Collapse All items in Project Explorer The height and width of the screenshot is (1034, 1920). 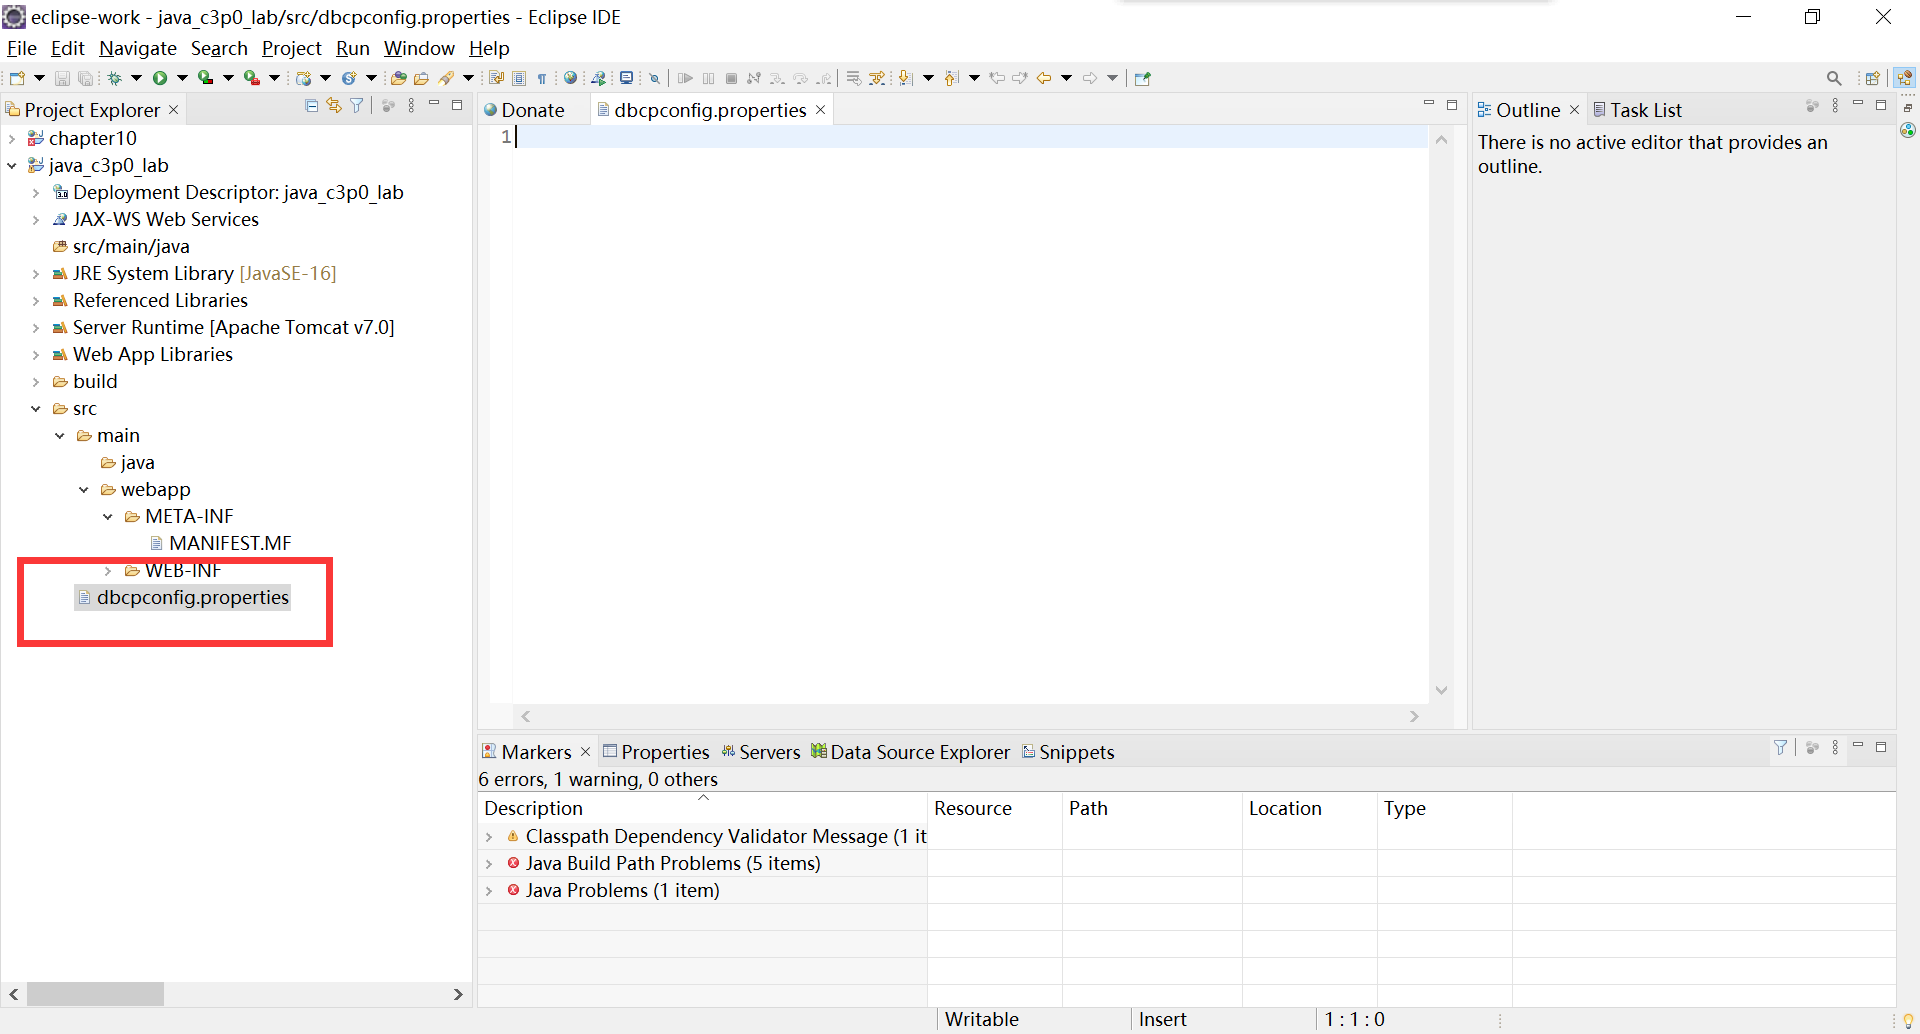pos(311,106)
